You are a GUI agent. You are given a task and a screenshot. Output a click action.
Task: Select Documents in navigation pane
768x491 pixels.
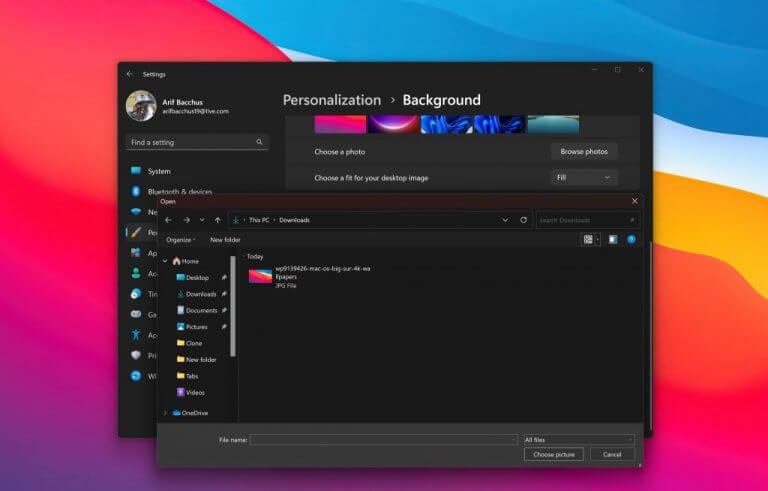(x=197, y=310)
